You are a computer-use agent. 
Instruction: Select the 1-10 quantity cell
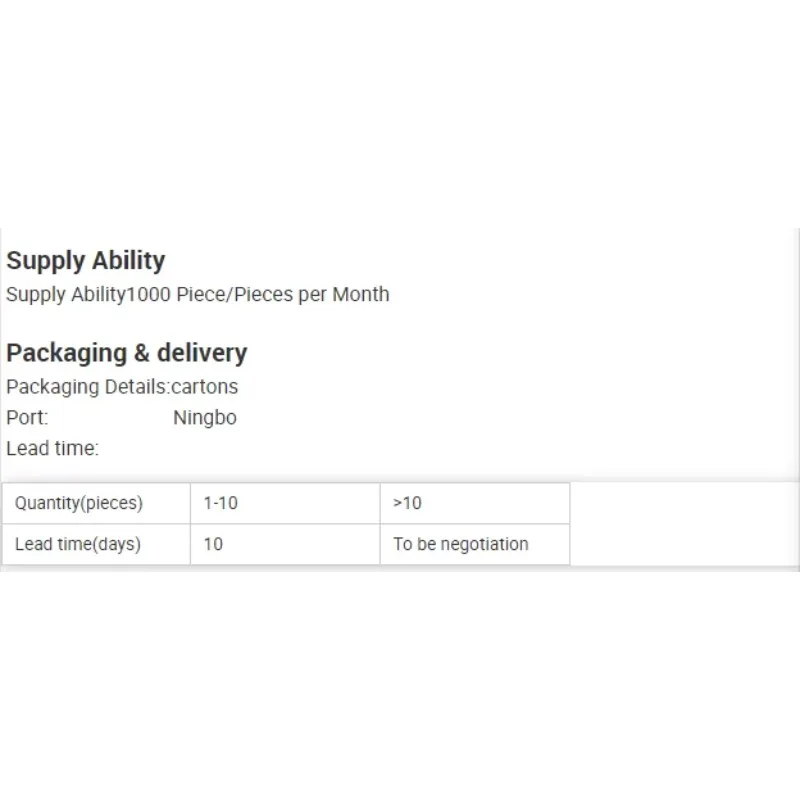coord(285,503)
